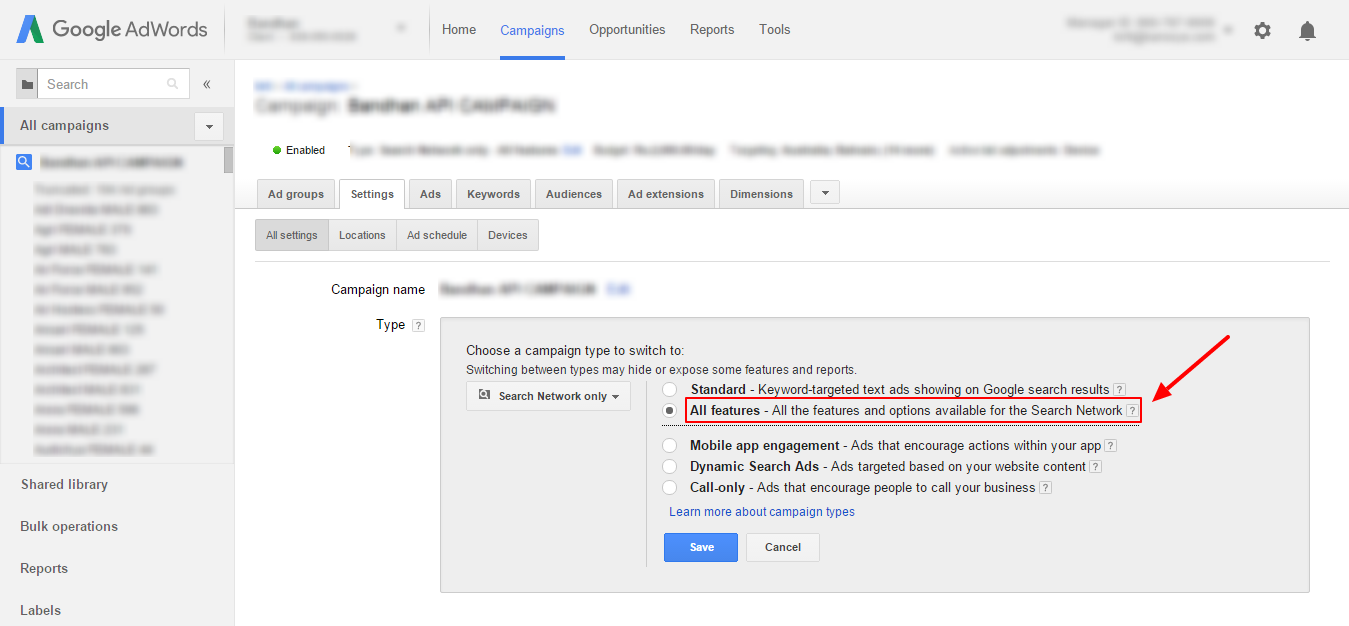Open more tabs dropdown after Dimensions

[x=824, y=193]
